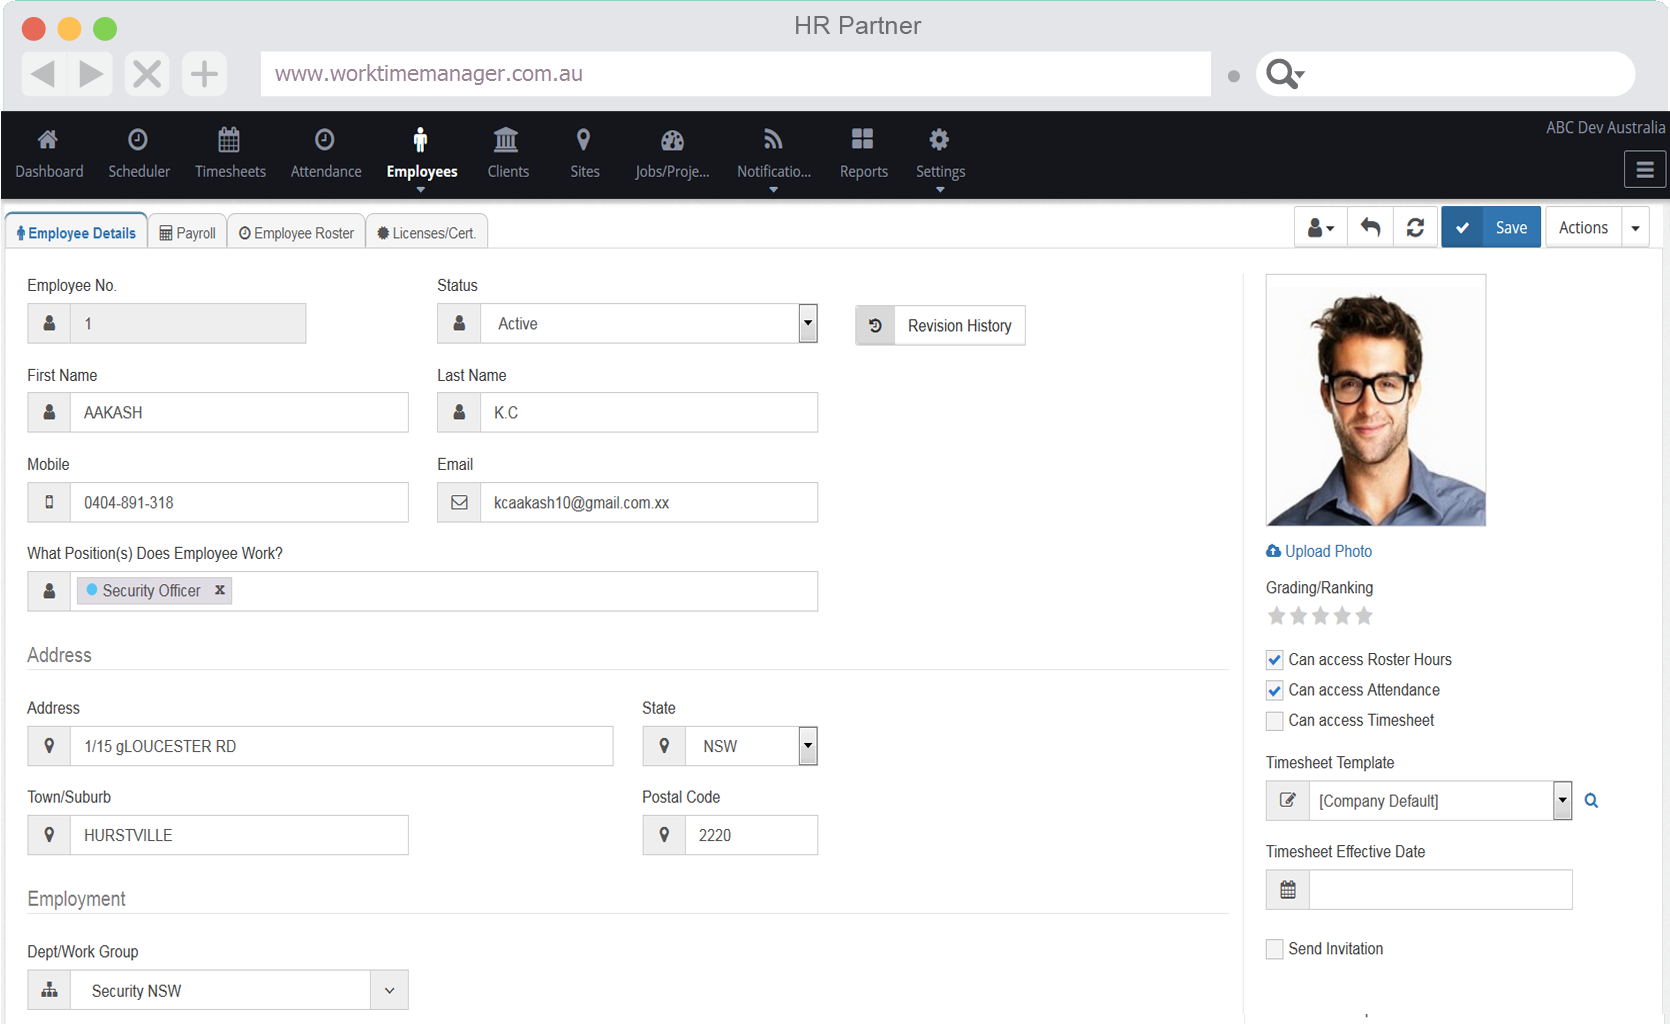Expand the Dept/Work Group dropdown
The height and width of the screenshot is (1024, 1670).
point(389,990)
